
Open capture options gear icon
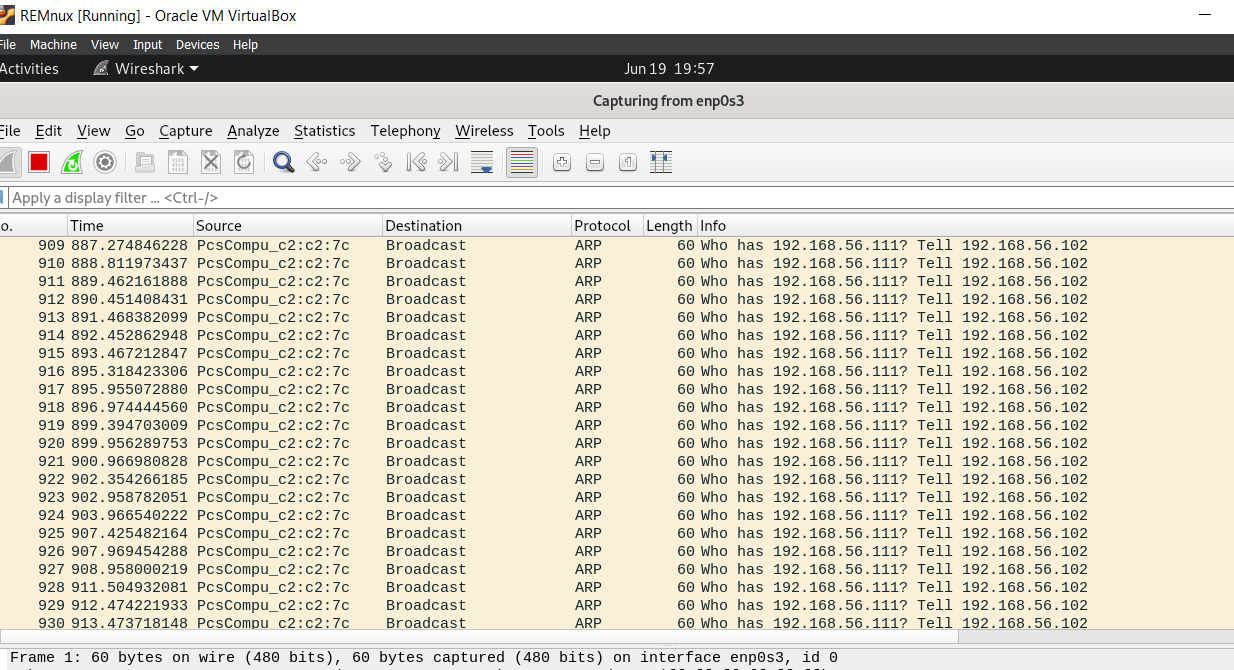(x=105, y=162)
